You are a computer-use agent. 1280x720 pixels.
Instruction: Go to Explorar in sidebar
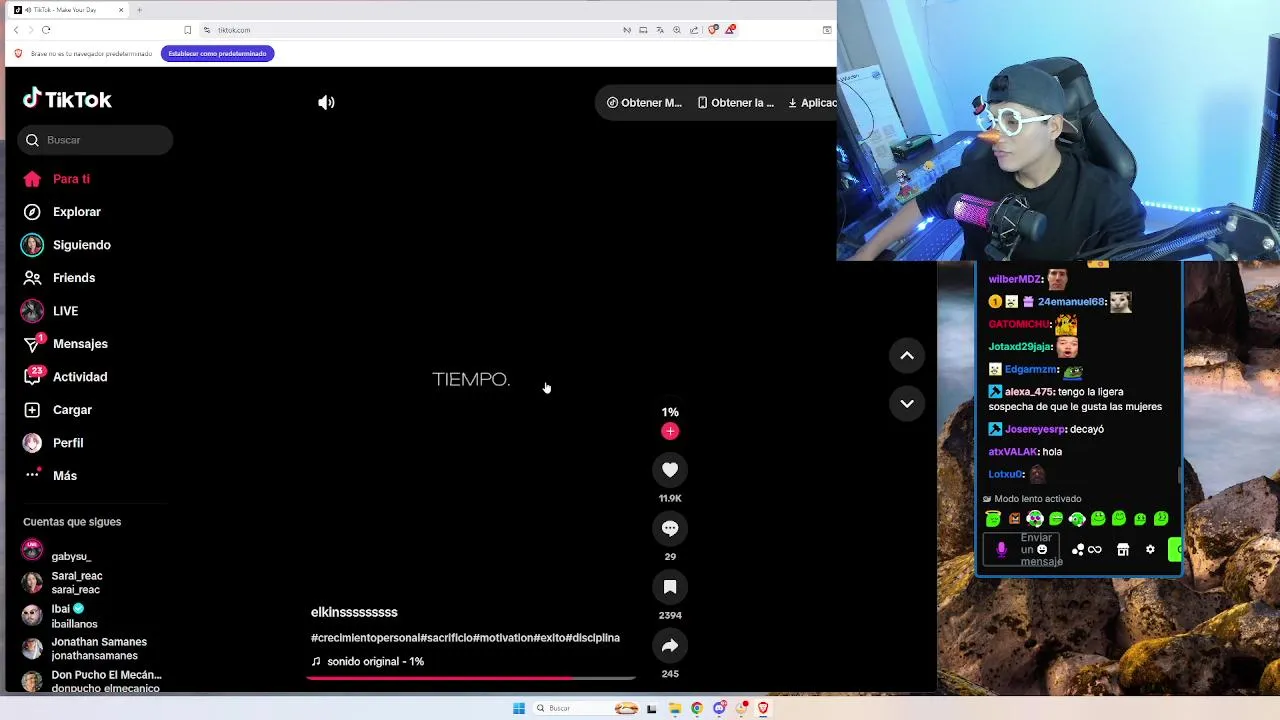(62, 212)
